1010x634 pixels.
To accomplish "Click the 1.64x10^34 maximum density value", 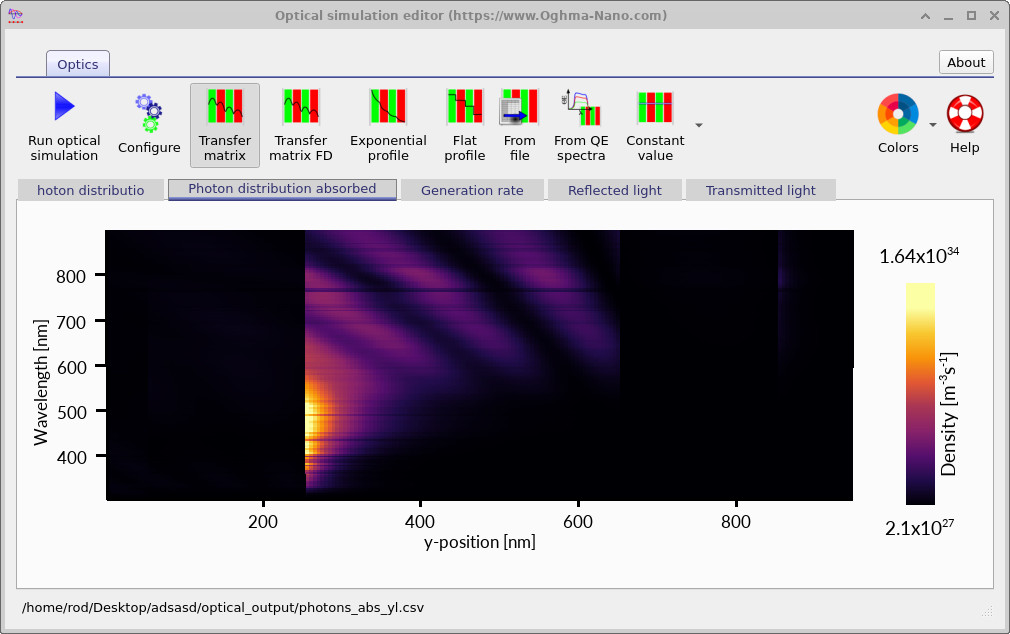I will 919,256.
